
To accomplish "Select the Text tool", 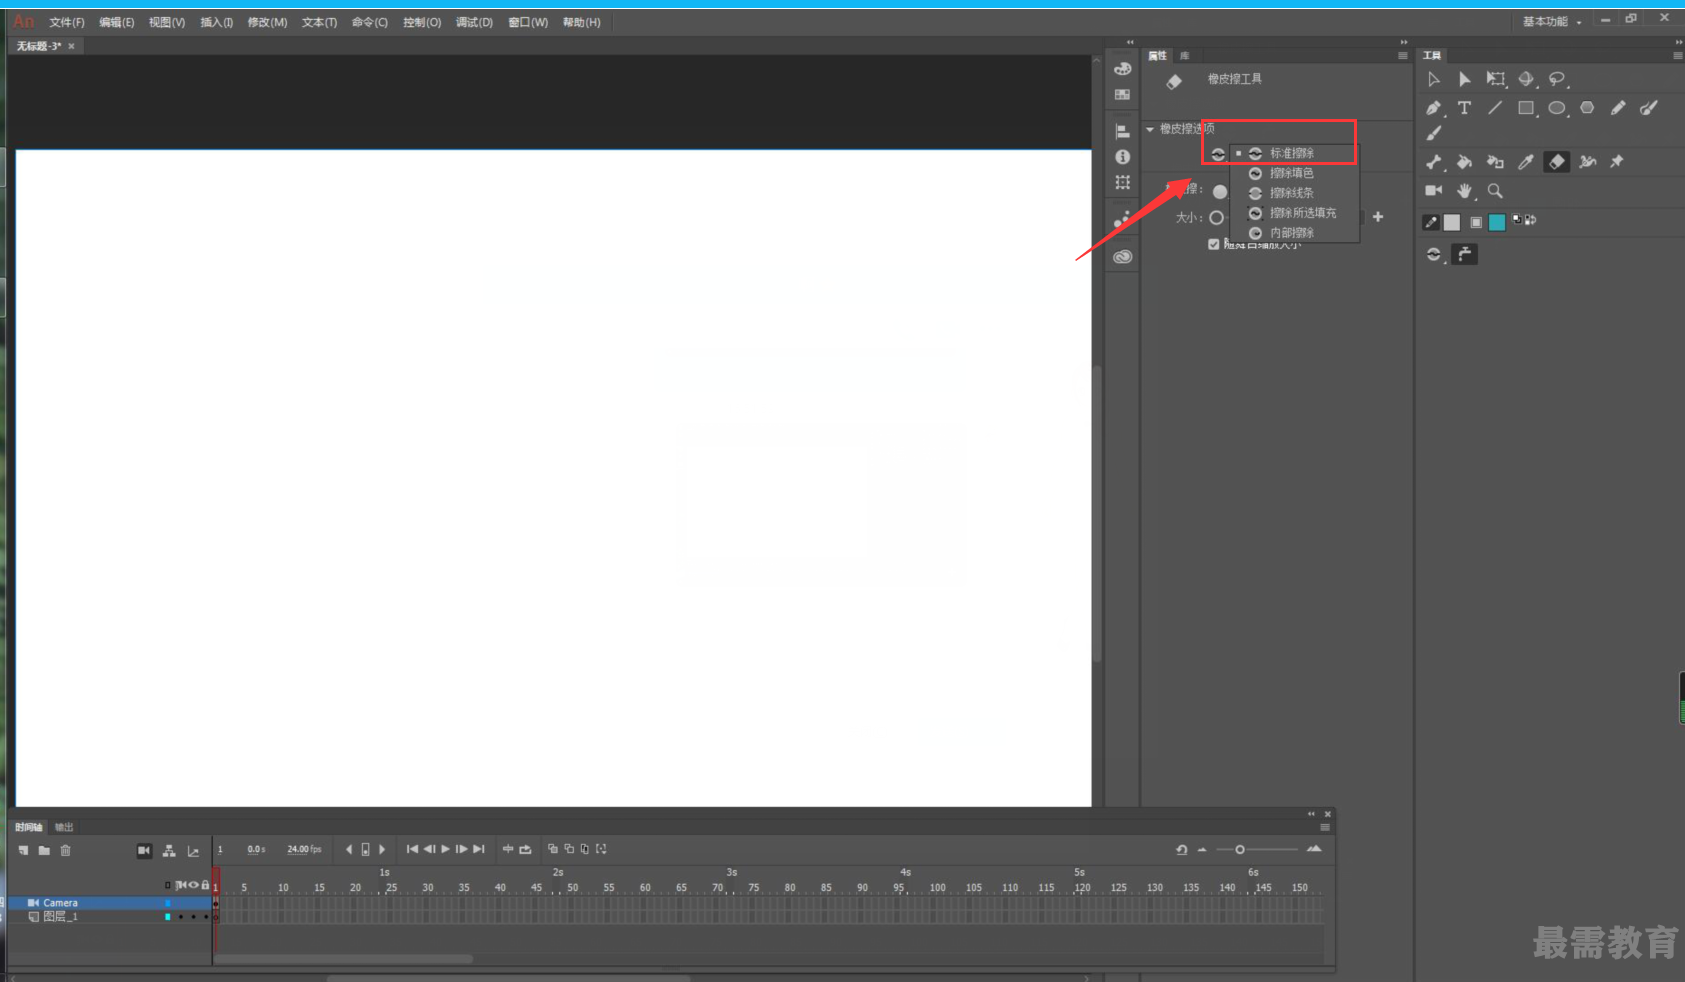I will [x=1464, y=108].
